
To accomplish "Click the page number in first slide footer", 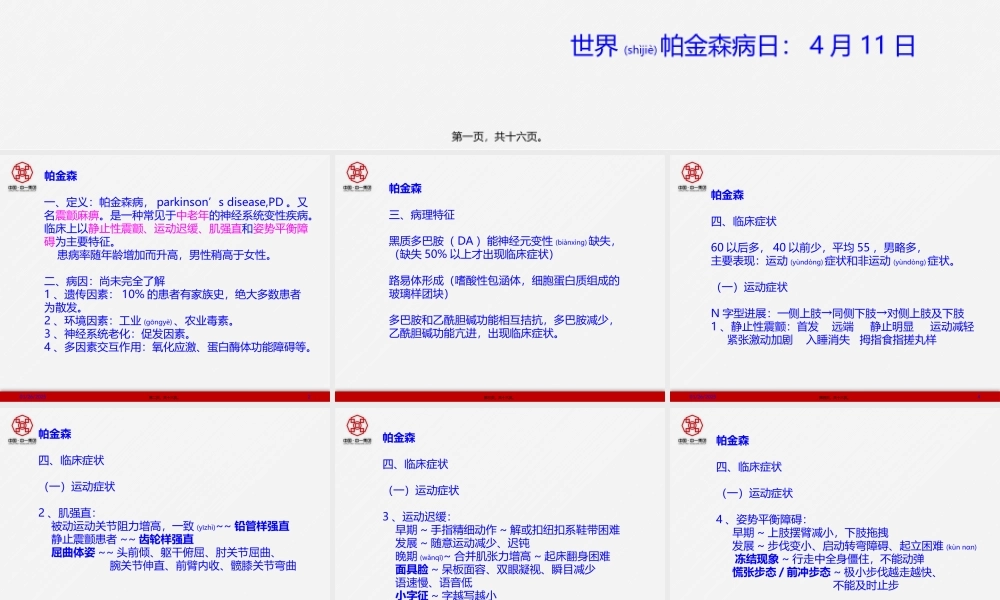I will tap(310, 395).
